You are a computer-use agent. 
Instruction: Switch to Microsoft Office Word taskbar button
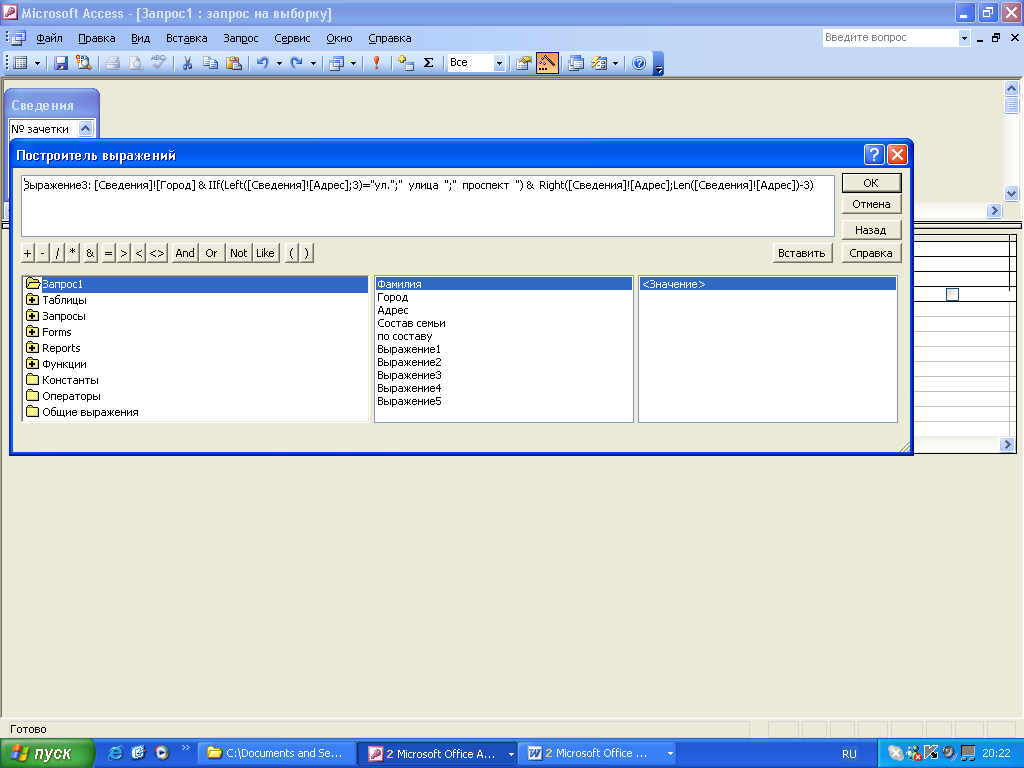tap(594, 753)
